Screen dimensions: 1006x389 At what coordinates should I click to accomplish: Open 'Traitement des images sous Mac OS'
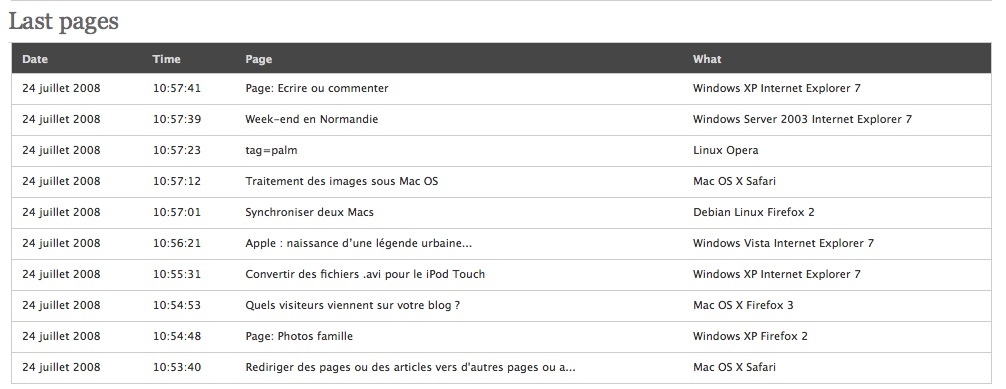[x=341, y=182]
